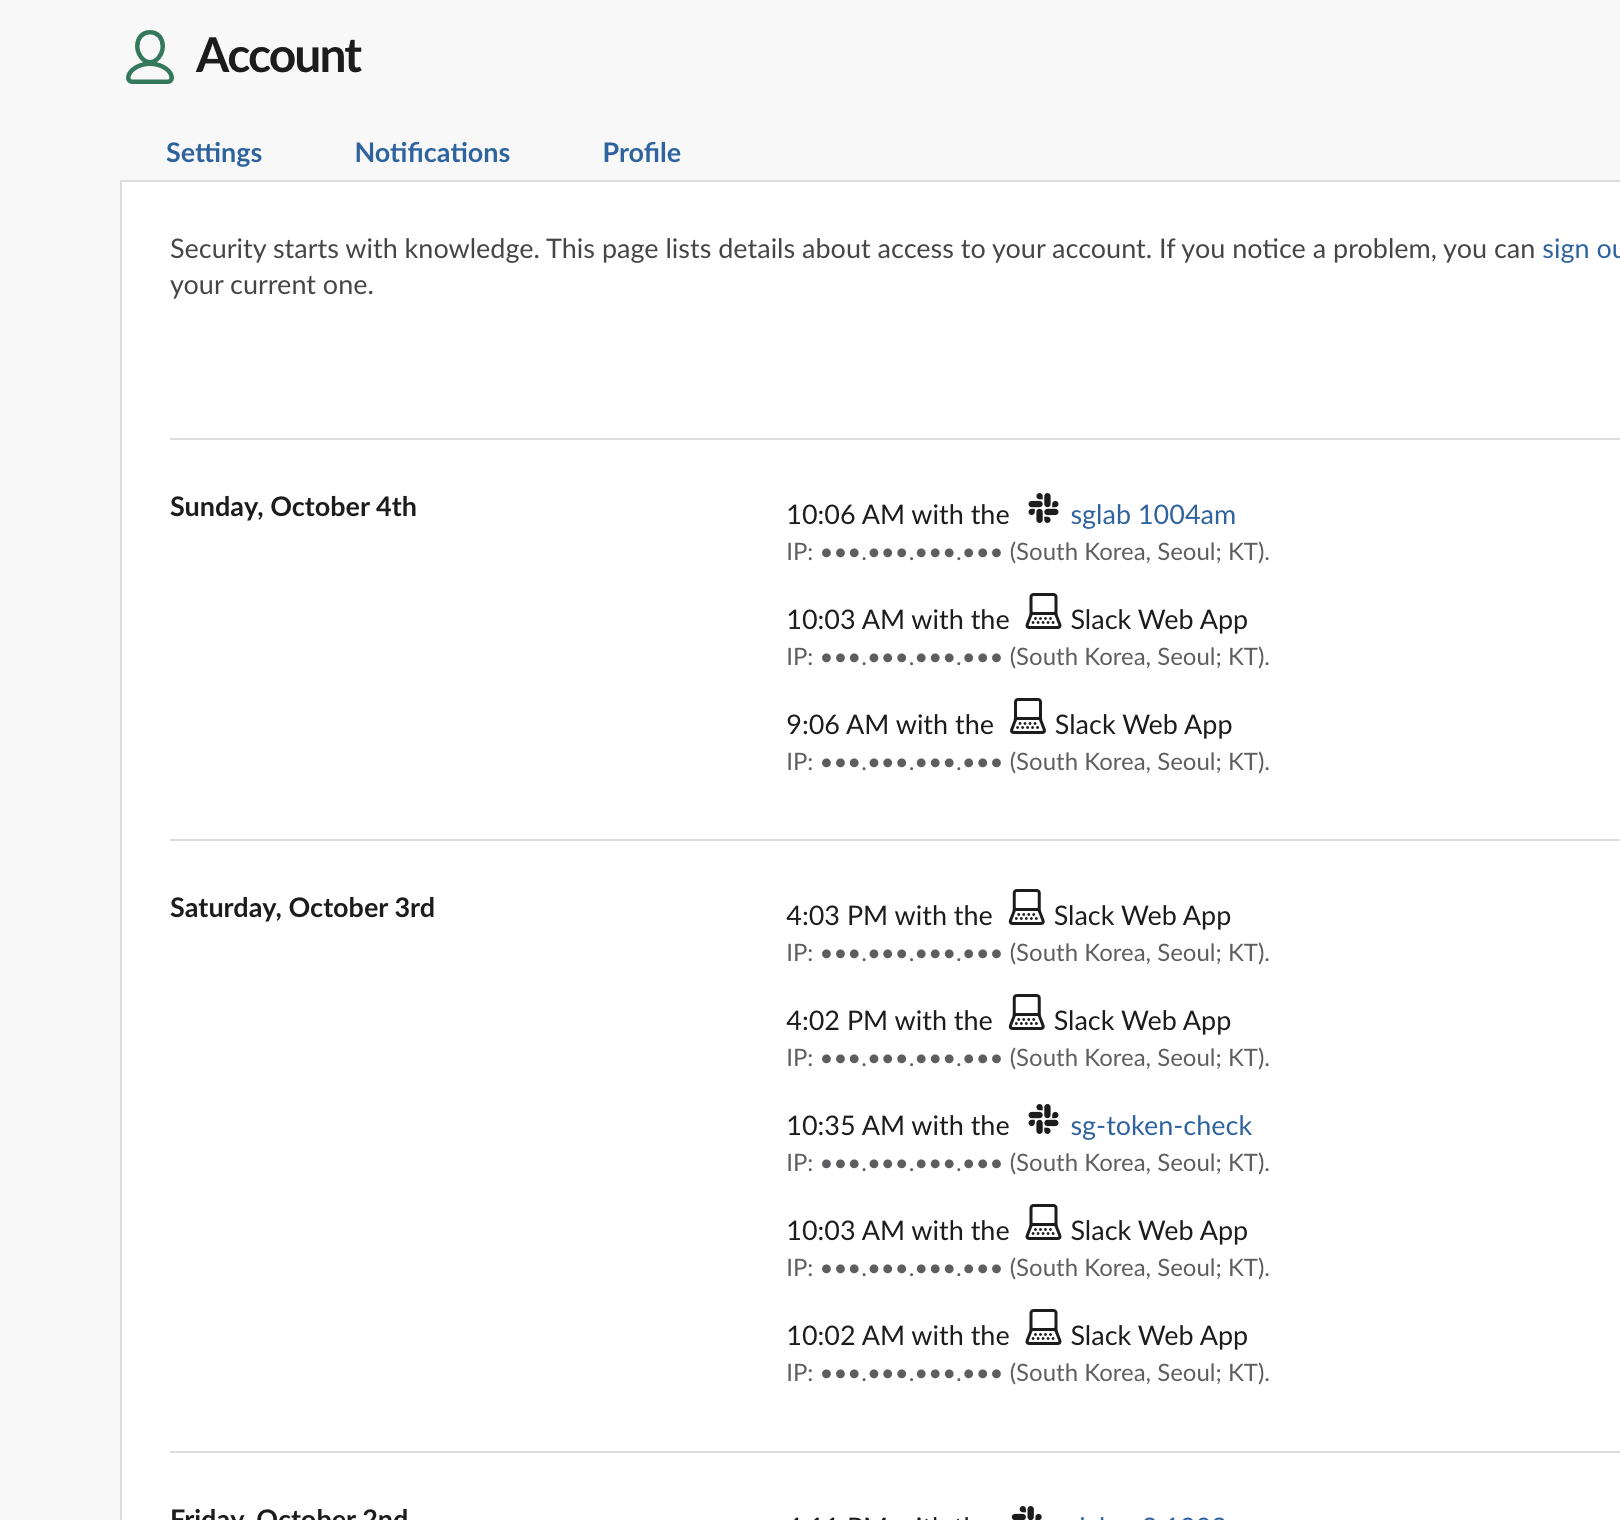Select the Sunday, October 4th date heading

click(x=293, y=507)
